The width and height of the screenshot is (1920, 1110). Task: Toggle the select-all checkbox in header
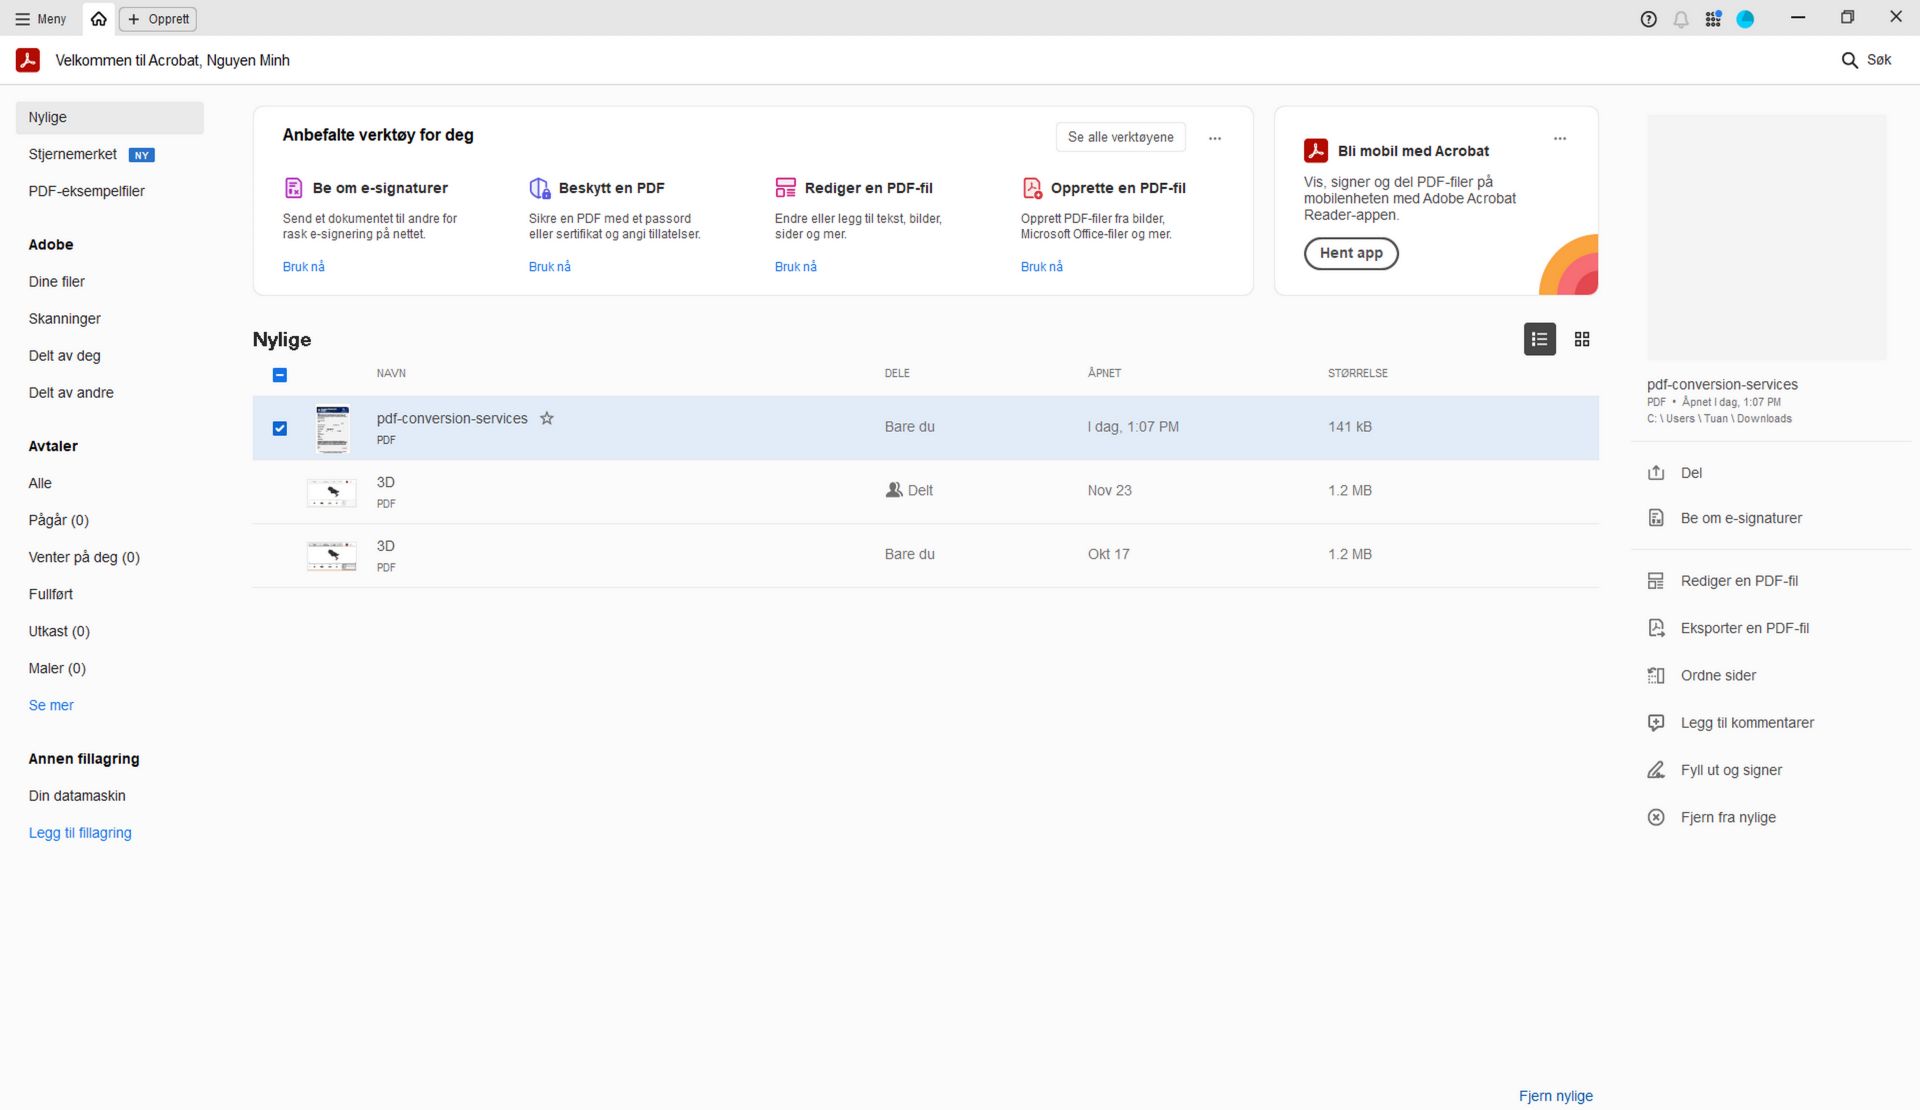[x=280, y=375]
